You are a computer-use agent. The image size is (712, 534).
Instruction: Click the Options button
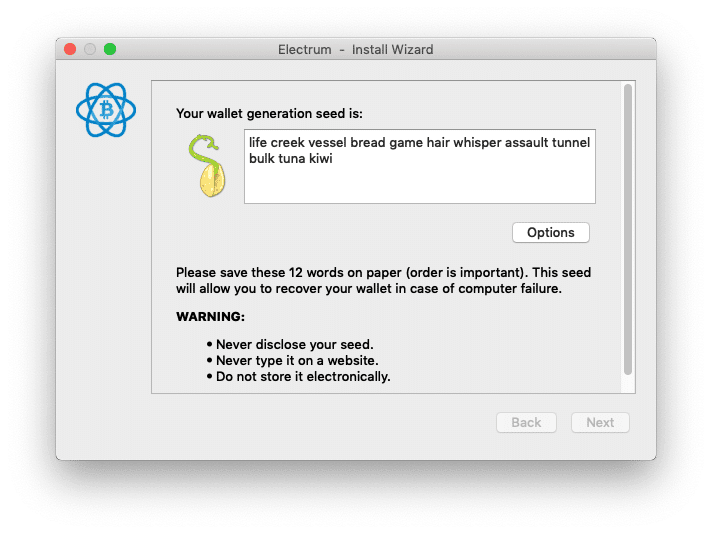(550, 232)
